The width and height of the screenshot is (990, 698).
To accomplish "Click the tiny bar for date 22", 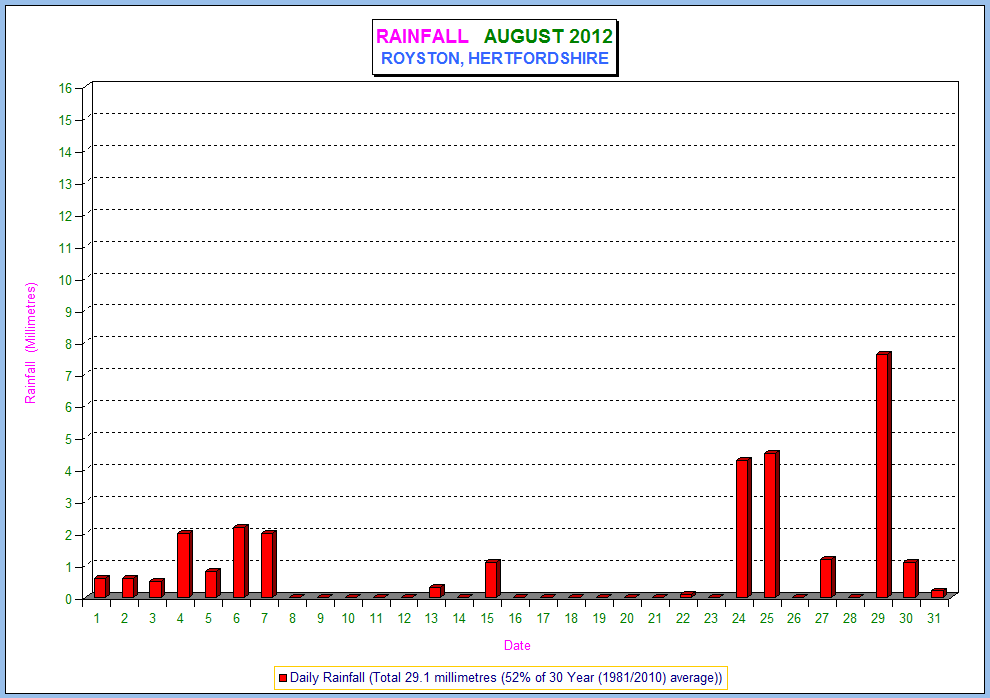I will click(x=688, y=594).
